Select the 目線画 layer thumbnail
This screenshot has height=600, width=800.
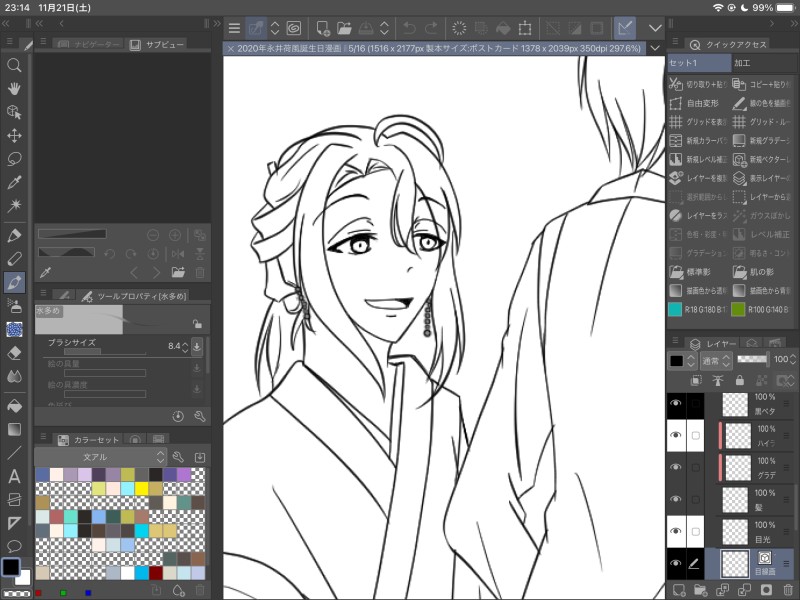tap(735, 563)
